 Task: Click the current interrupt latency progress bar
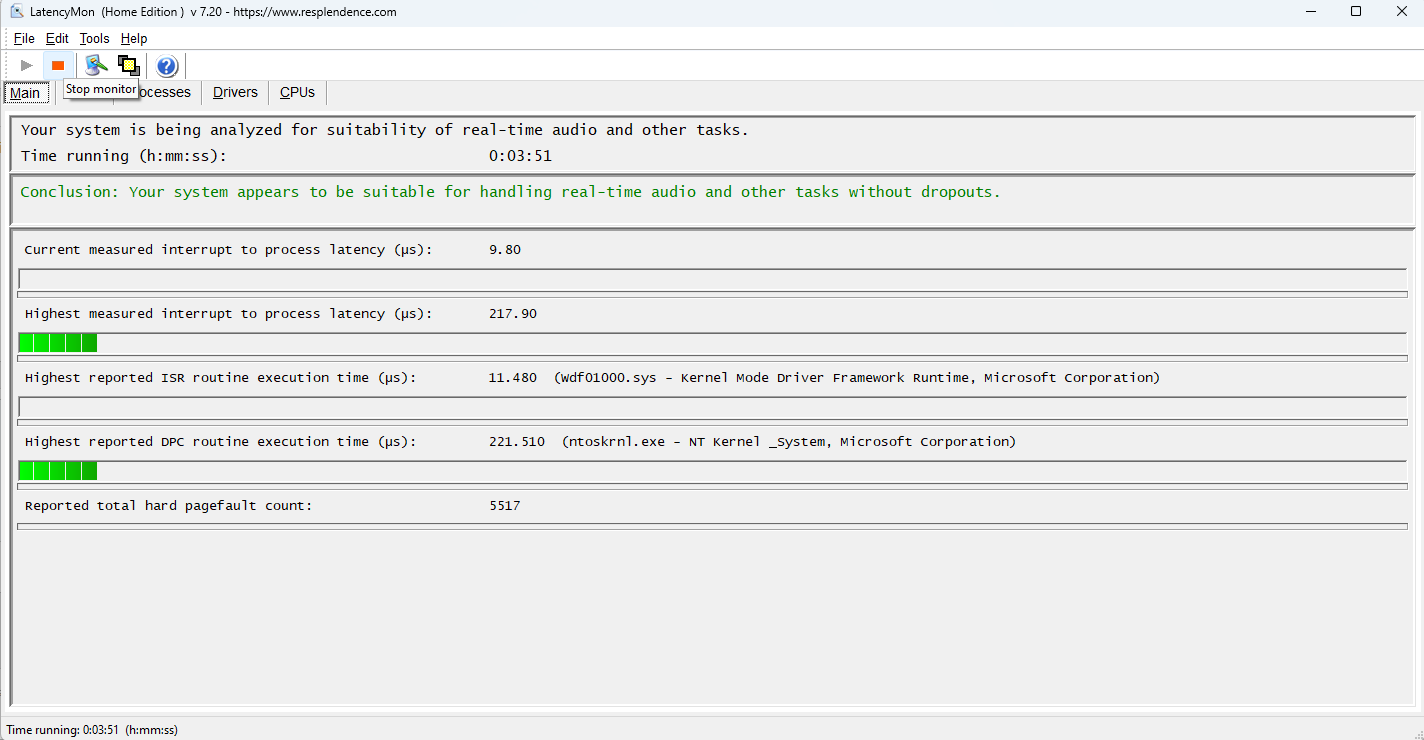712,279
